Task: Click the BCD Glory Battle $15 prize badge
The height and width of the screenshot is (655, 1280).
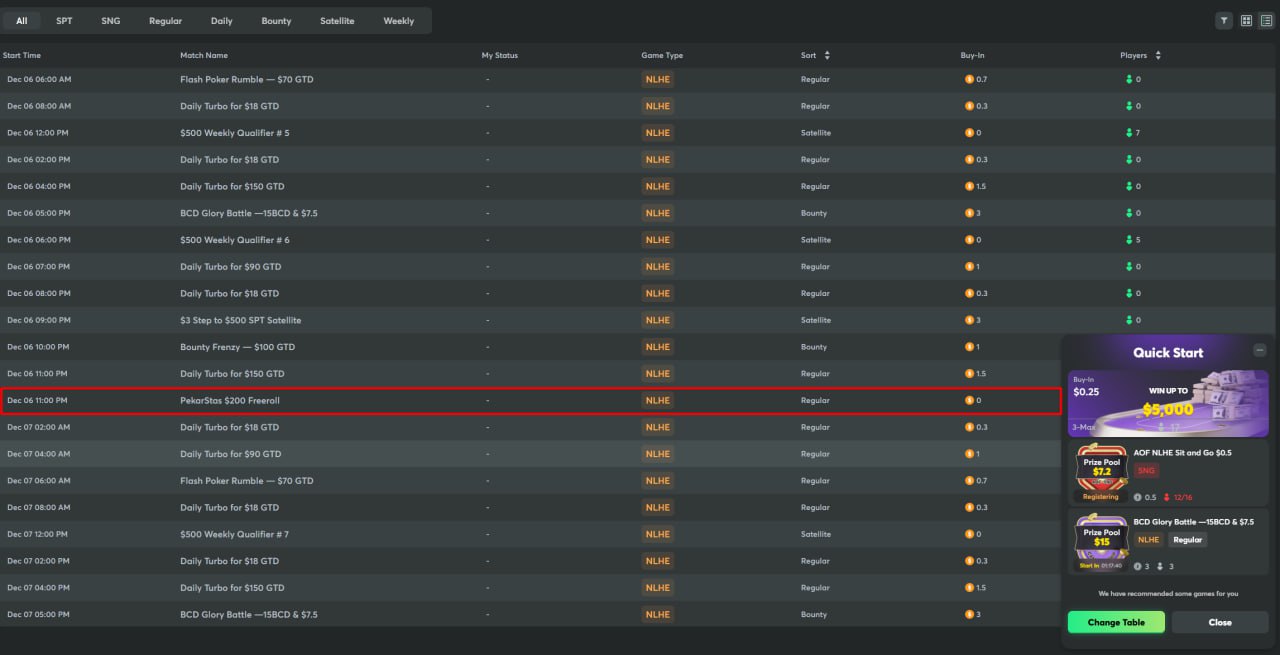Action: (1101, 538)
